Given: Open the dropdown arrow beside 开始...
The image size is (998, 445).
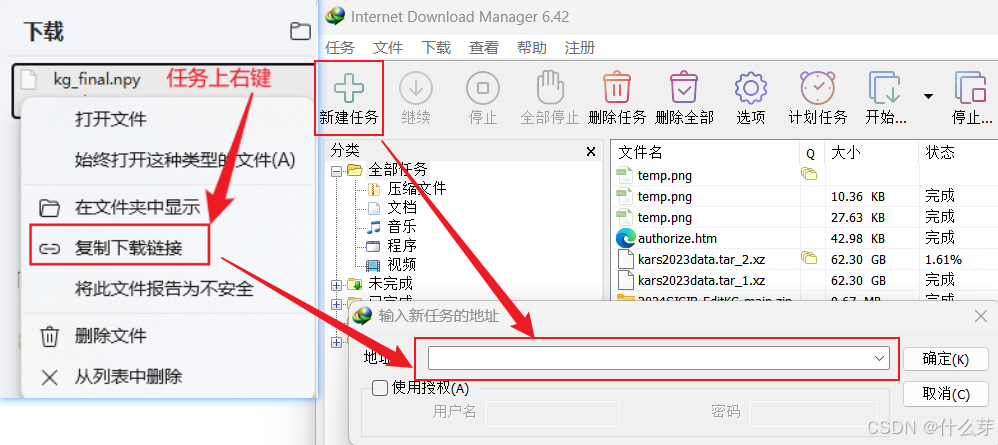Looking at the screenshot, I should click(x=928, y=96).
